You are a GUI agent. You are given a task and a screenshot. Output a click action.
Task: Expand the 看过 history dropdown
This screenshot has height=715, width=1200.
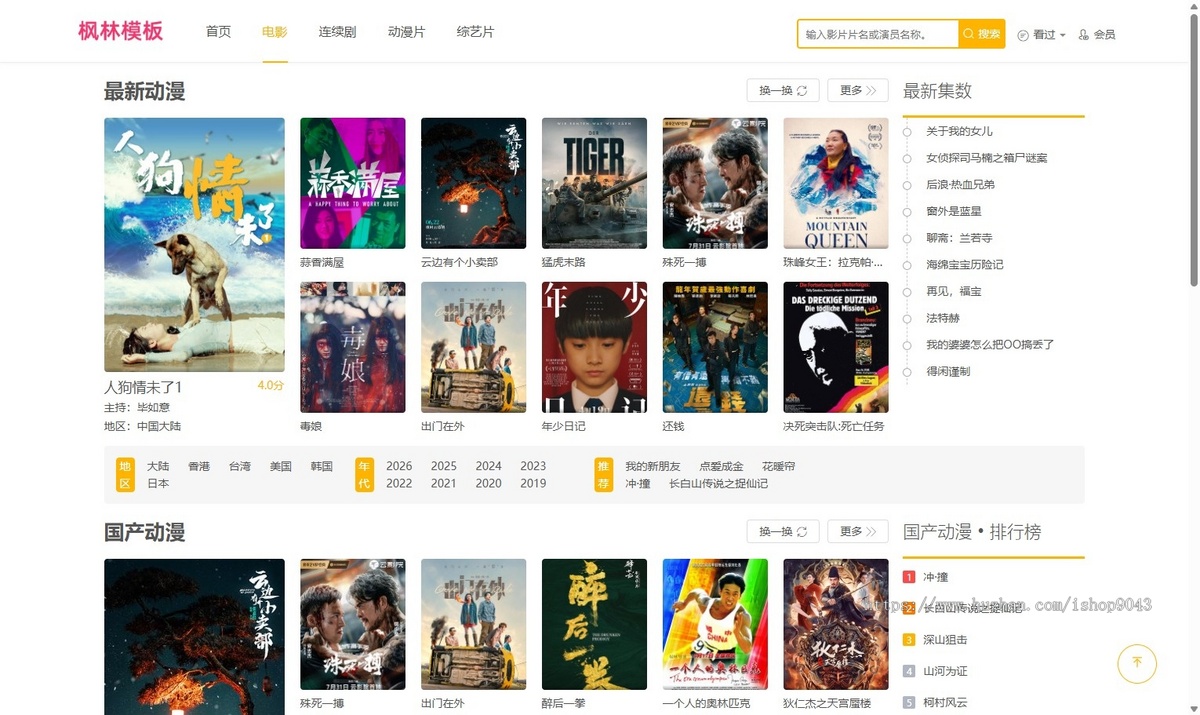1041,34
